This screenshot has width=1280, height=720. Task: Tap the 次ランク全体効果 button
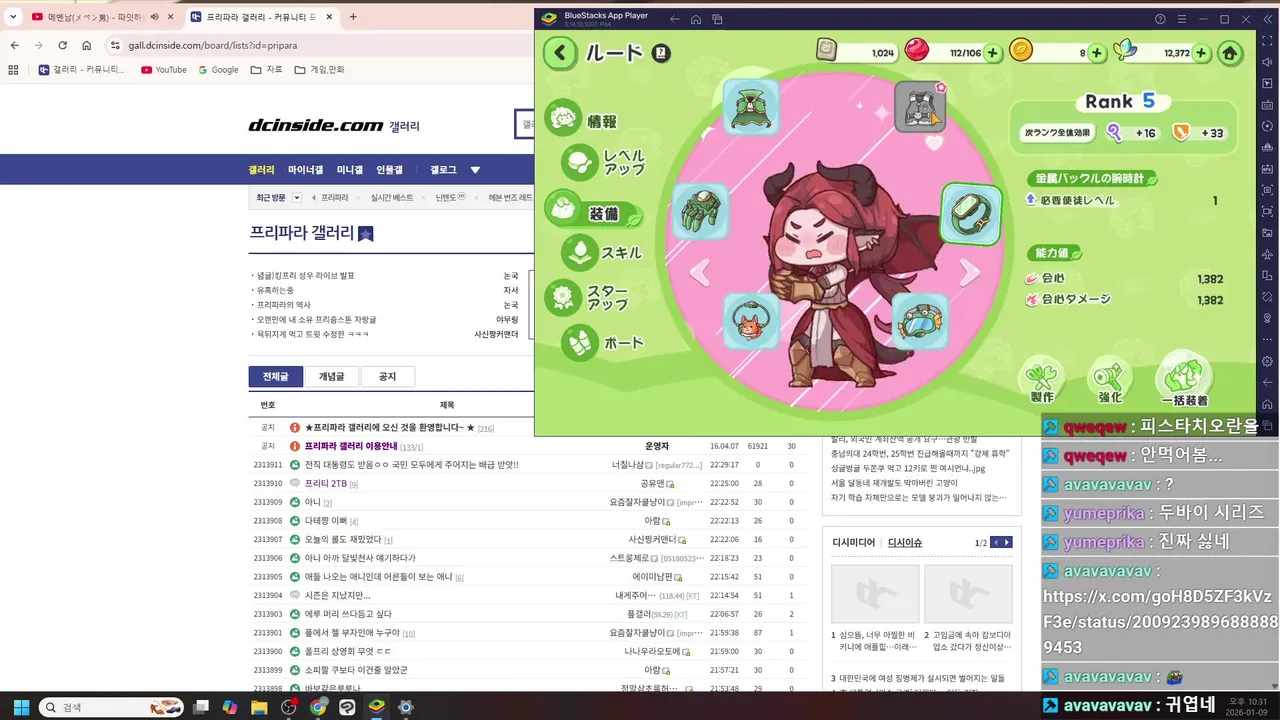tap(1060, 132)
